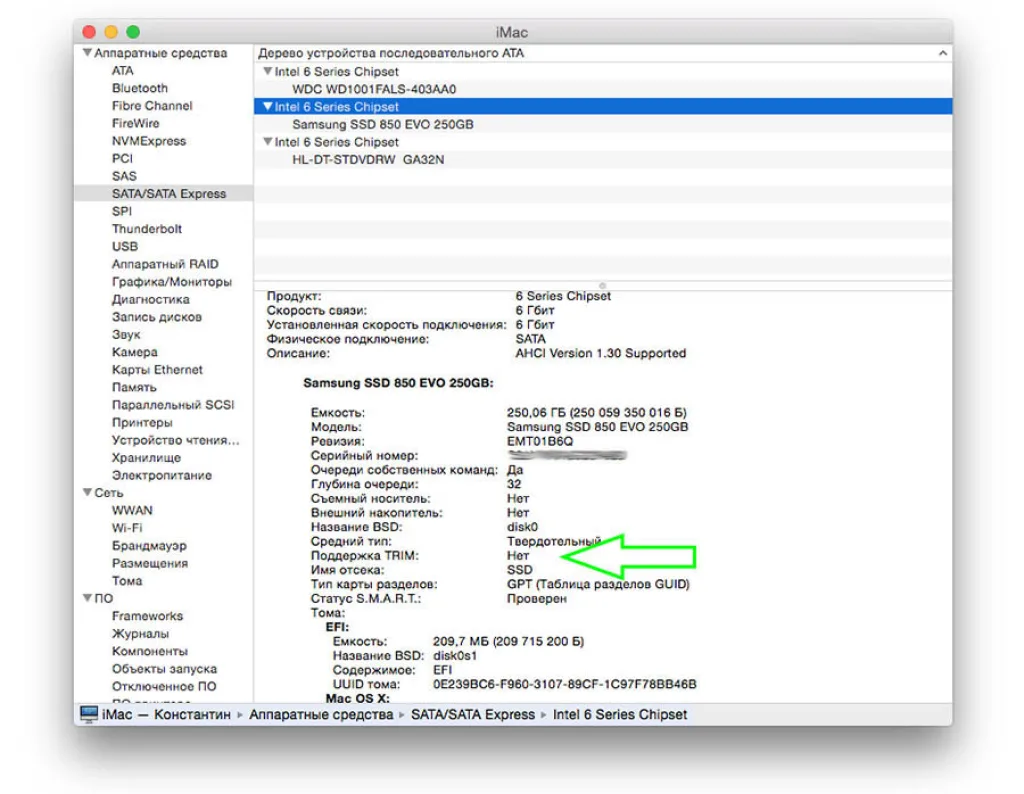Click the column header Дерево устройства последовательного ATA
The height and width of the screenshot is (794, 1024).
391,53
